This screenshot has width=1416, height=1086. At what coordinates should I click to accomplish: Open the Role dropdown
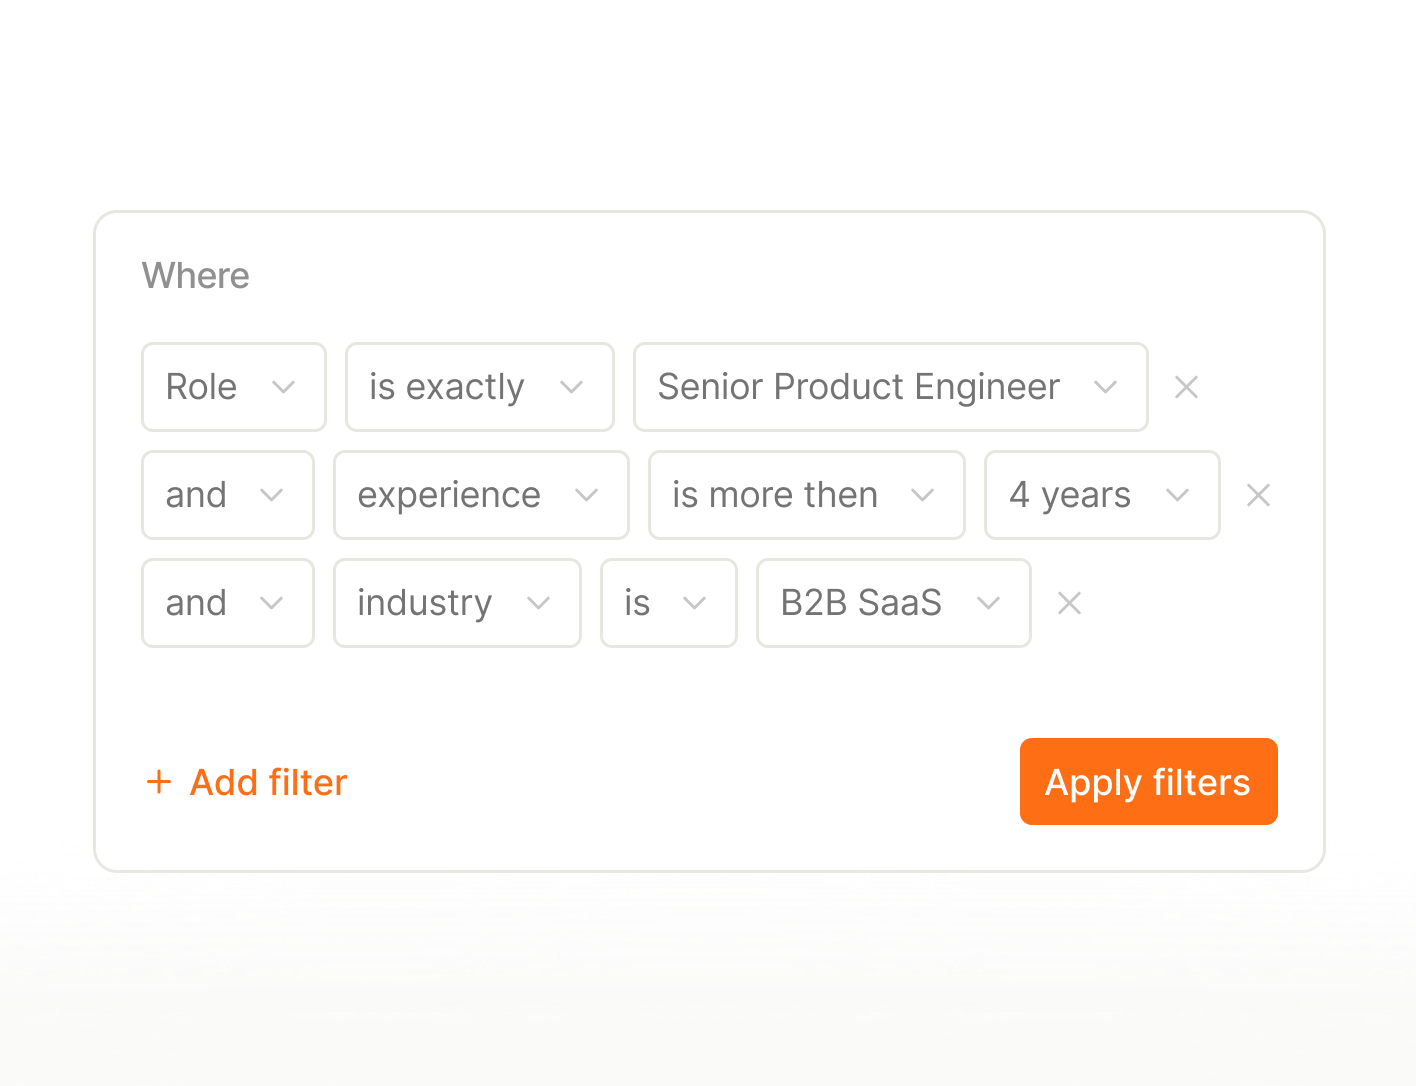coord(233,387)
